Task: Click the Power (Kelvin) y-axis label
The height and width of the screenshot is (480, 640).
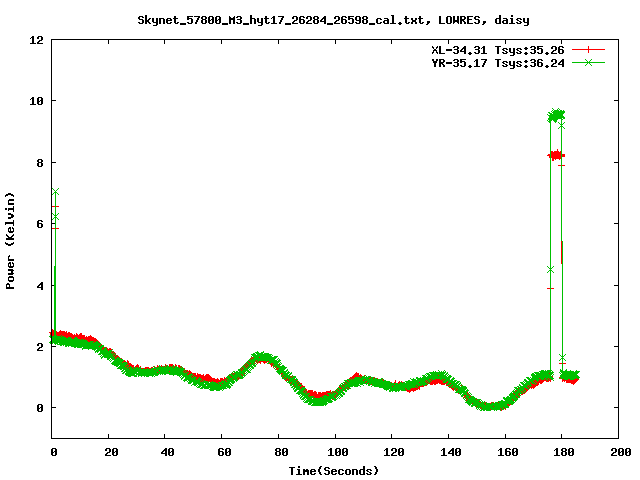Action: click(x=10, y=241)
